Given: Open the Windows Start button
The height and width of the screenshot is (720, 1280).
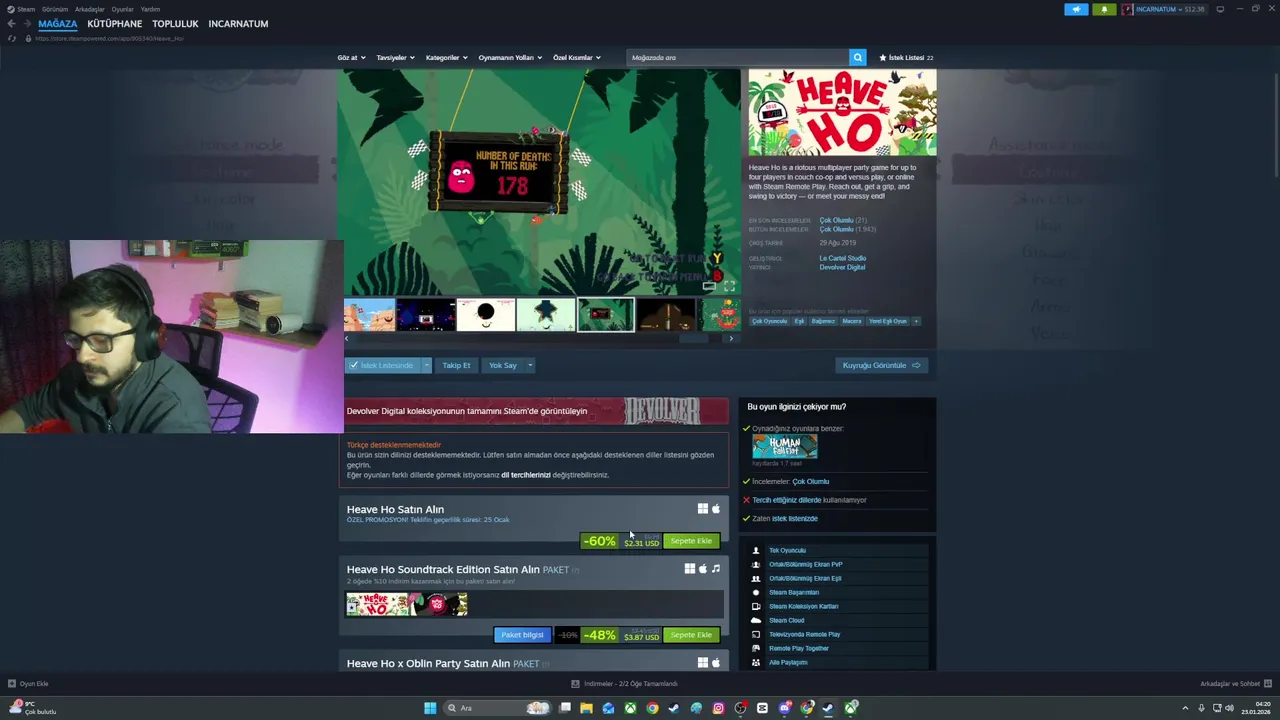Looking at the screenshot, I should coord(430,708).
